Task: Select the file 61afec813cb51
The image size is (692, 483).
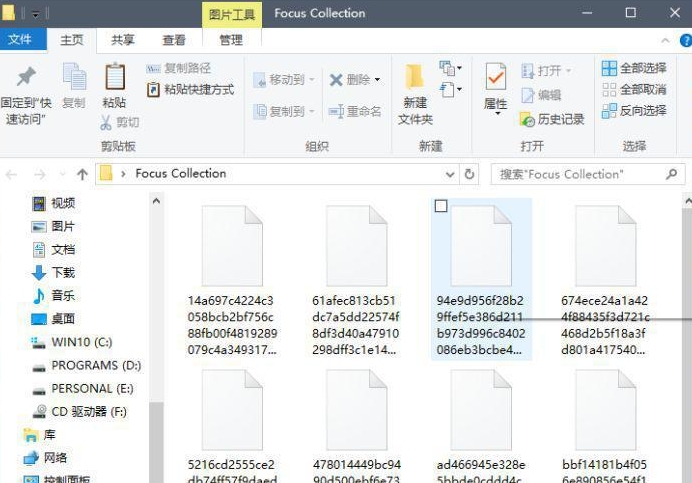Action: (356, 280)
